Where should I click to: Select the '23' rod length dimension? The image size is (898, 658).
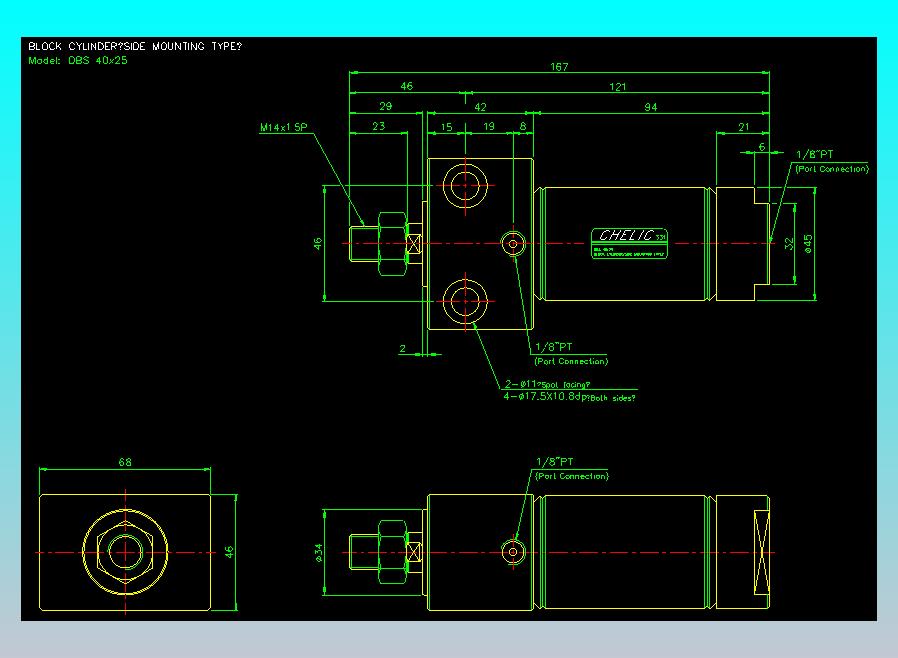point(379,126)
